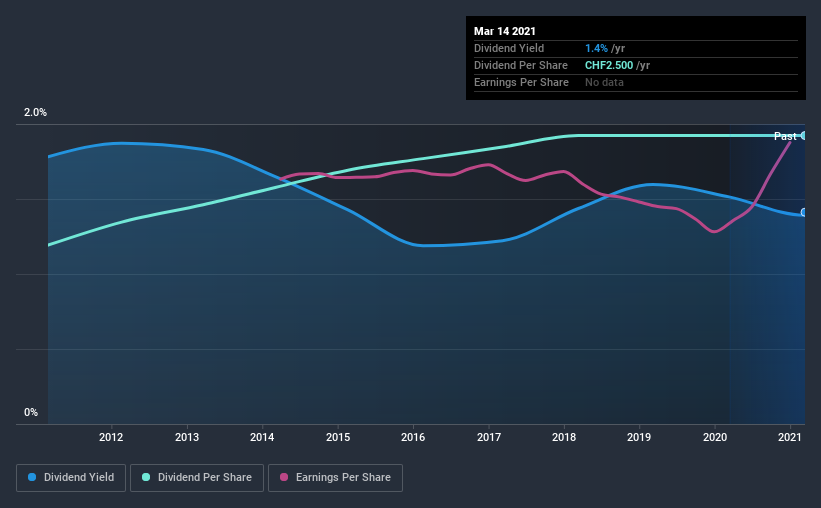The image size is (821, 508).
Task: Click the tooltip's Earnings Per Share row label
Action: tap(521, 82)
